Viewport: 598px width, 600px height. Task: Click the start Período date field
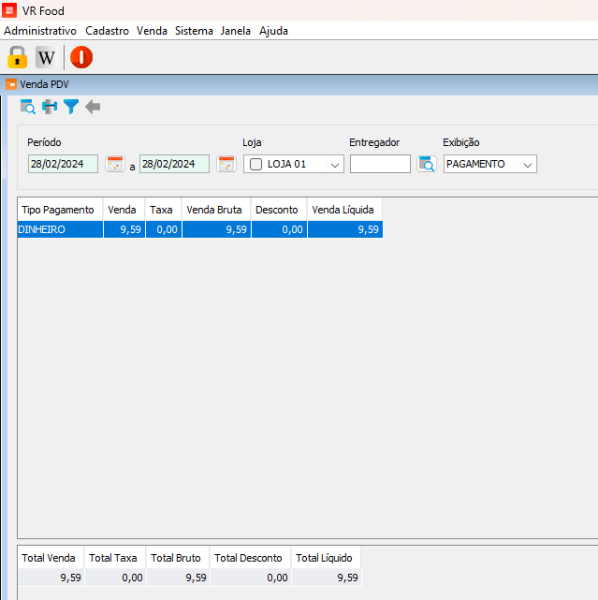point(63,164)
